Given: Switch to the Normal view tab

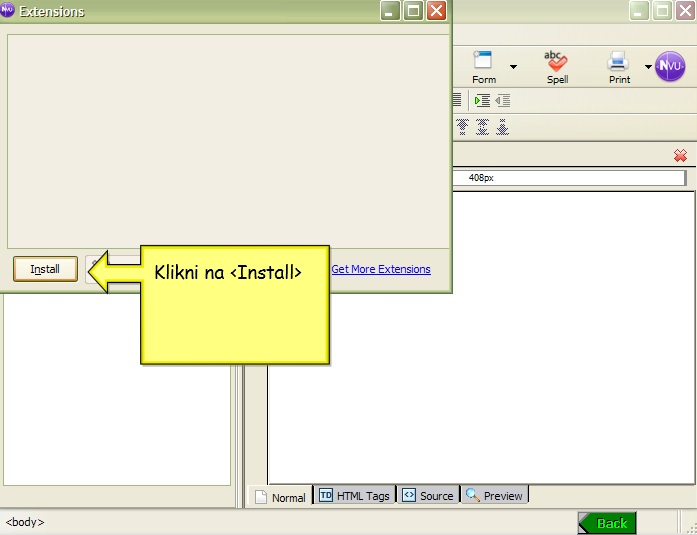Looking at the screenshot, I should tap(280, 496).
